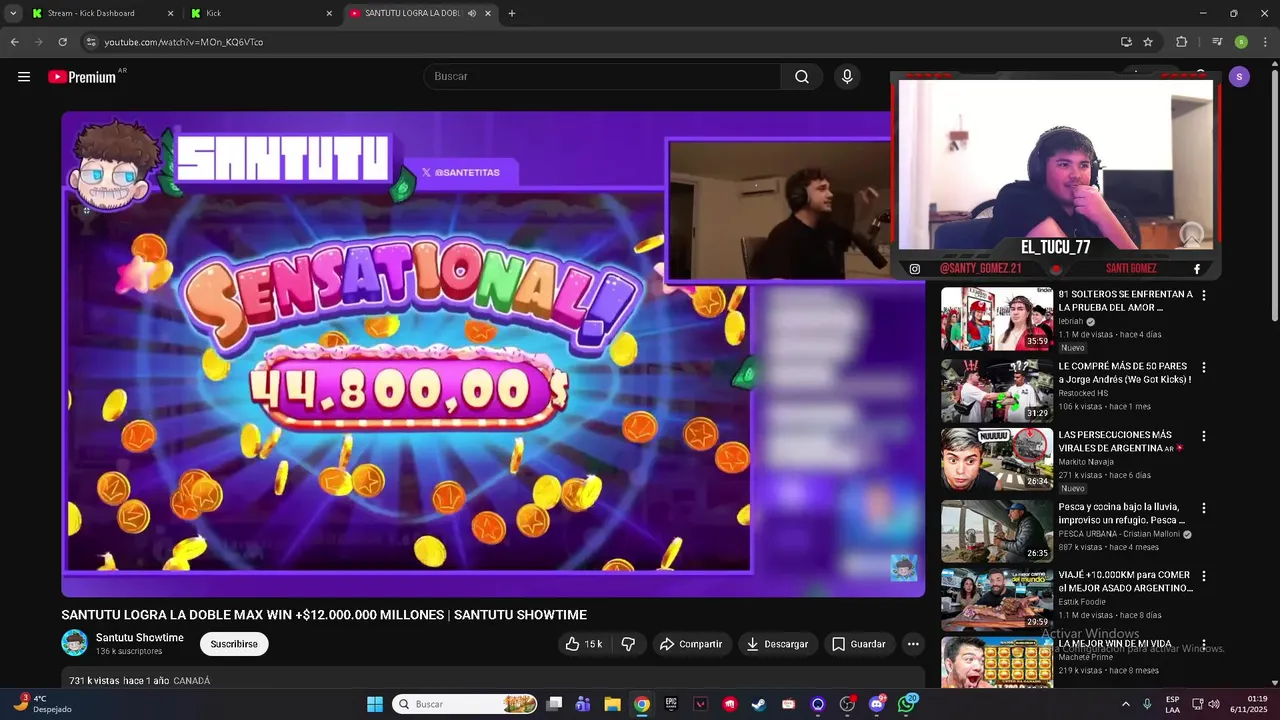The height and width of the screenshot is (720, 1280).
Task: Open a new browser tab
Action: (512, 13)
